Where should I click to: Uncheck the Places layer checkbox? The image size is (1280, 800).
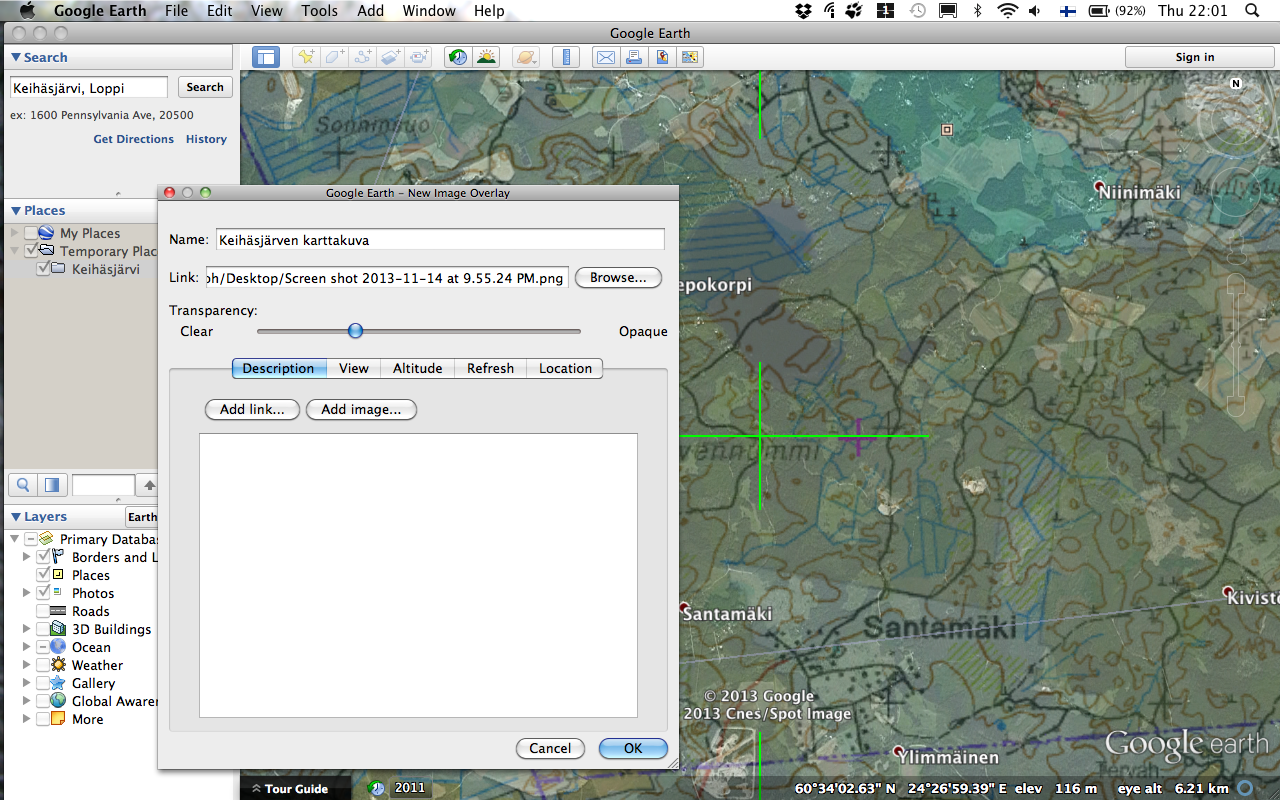point(43,575)
